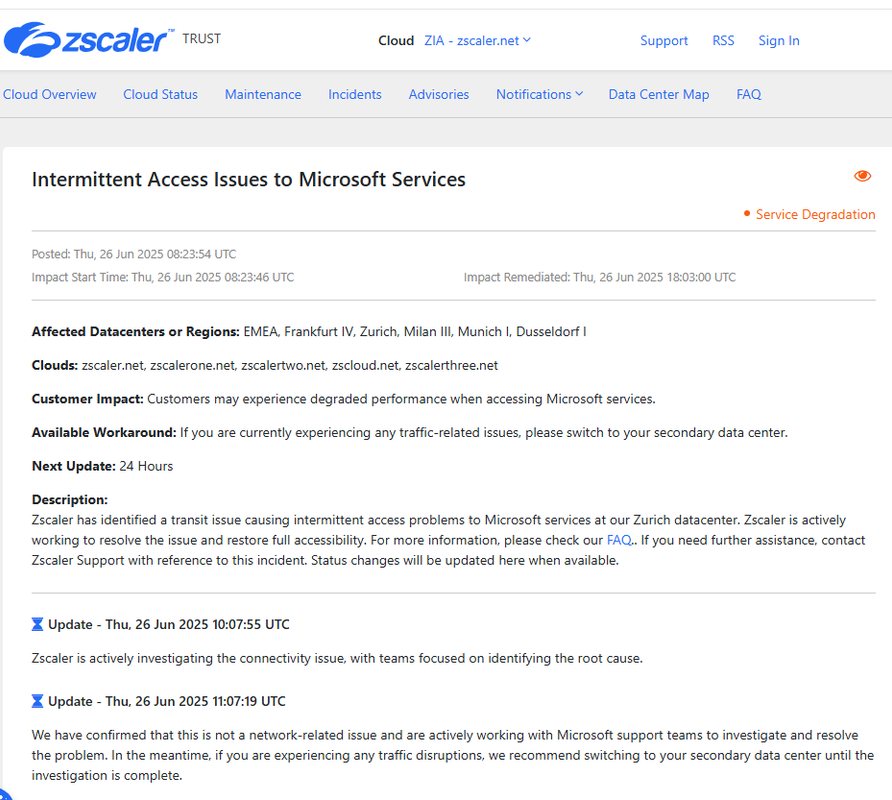Screen dimensions: 892x800
Task: Click the Impact Remediated timestamp
Action: coord(600,277)
